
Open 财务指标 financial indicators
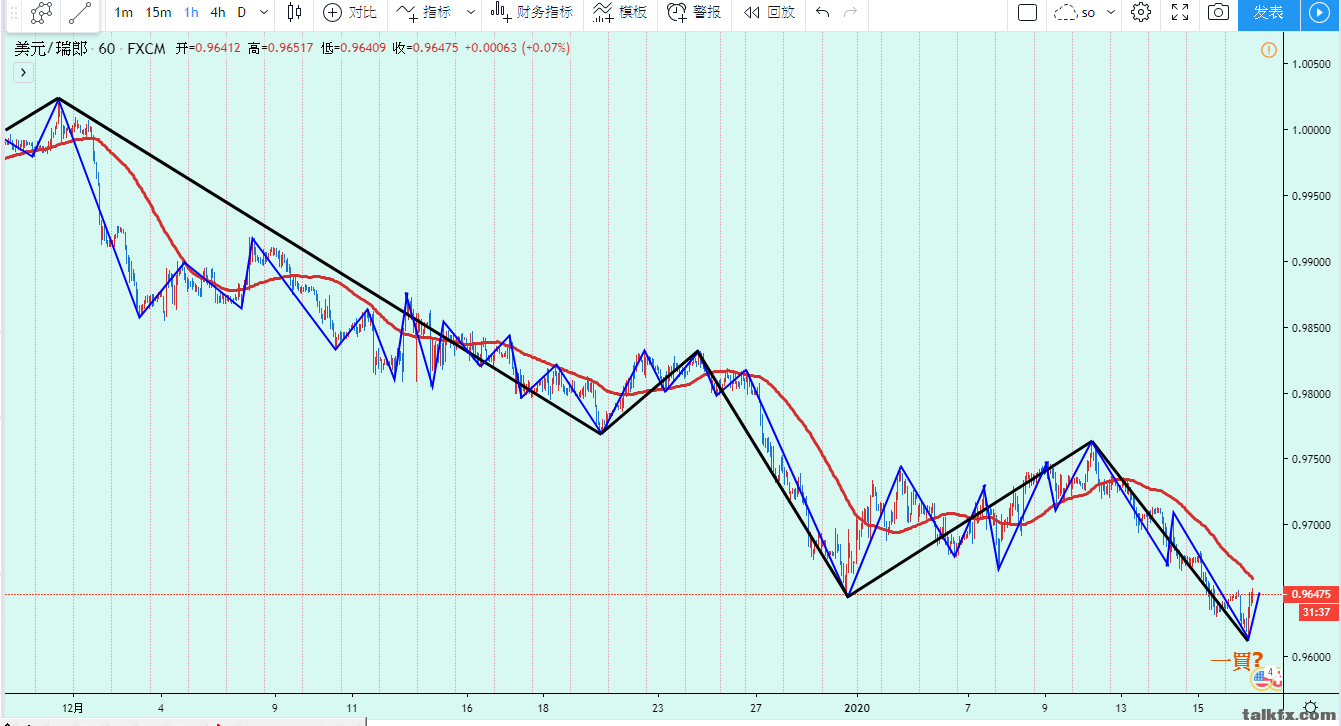coord(532,12)
